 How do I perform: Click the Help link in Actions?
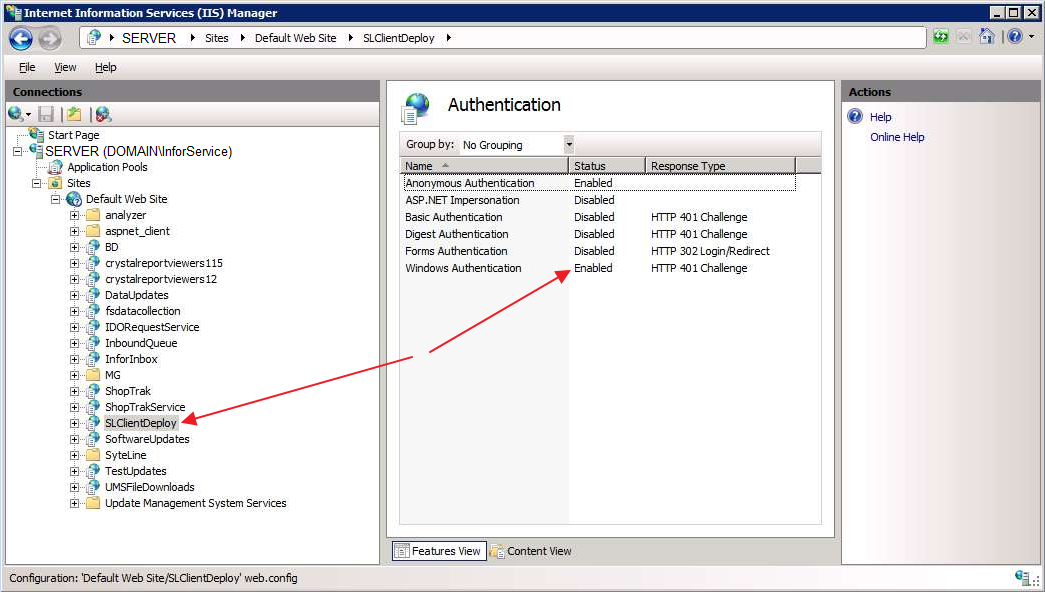(x=880, y=117)
